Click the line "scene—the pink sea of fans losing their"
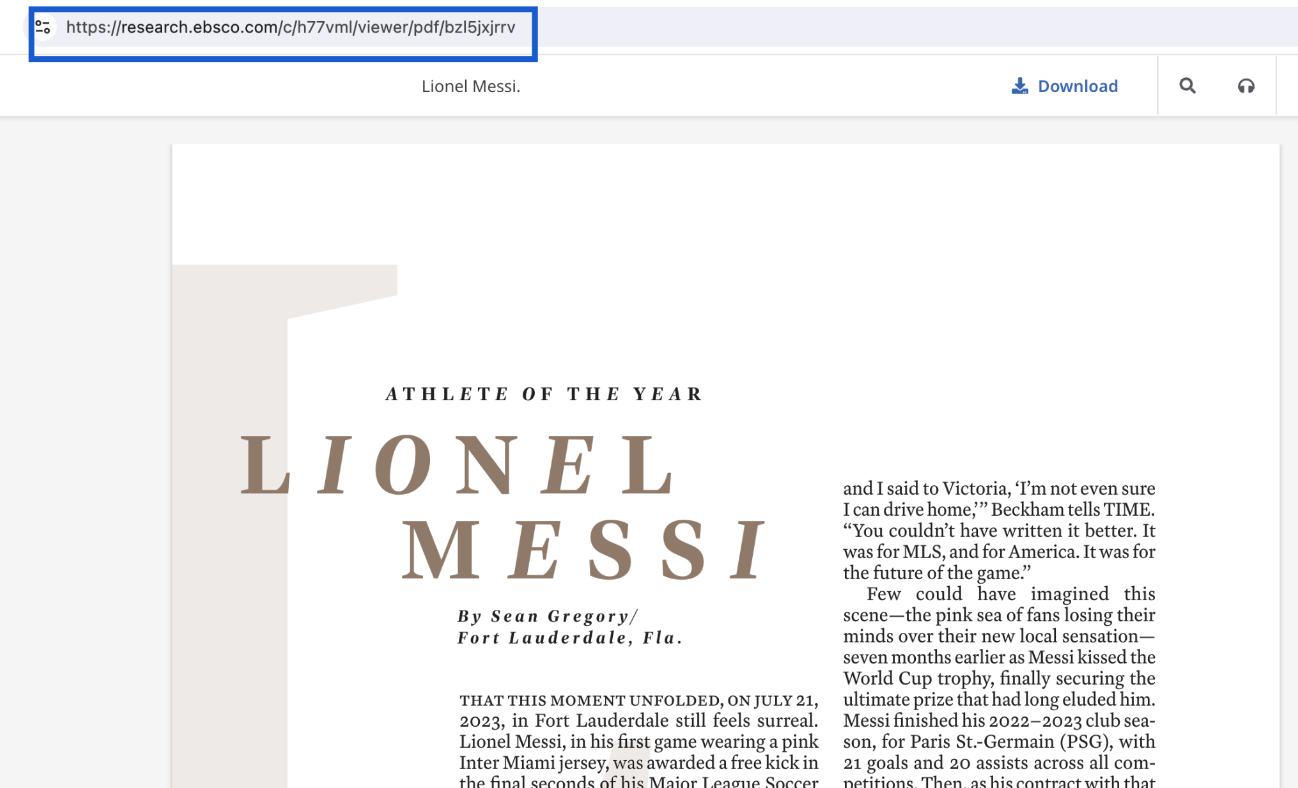This screenshot has width=1298, height=788. (999, 615)
